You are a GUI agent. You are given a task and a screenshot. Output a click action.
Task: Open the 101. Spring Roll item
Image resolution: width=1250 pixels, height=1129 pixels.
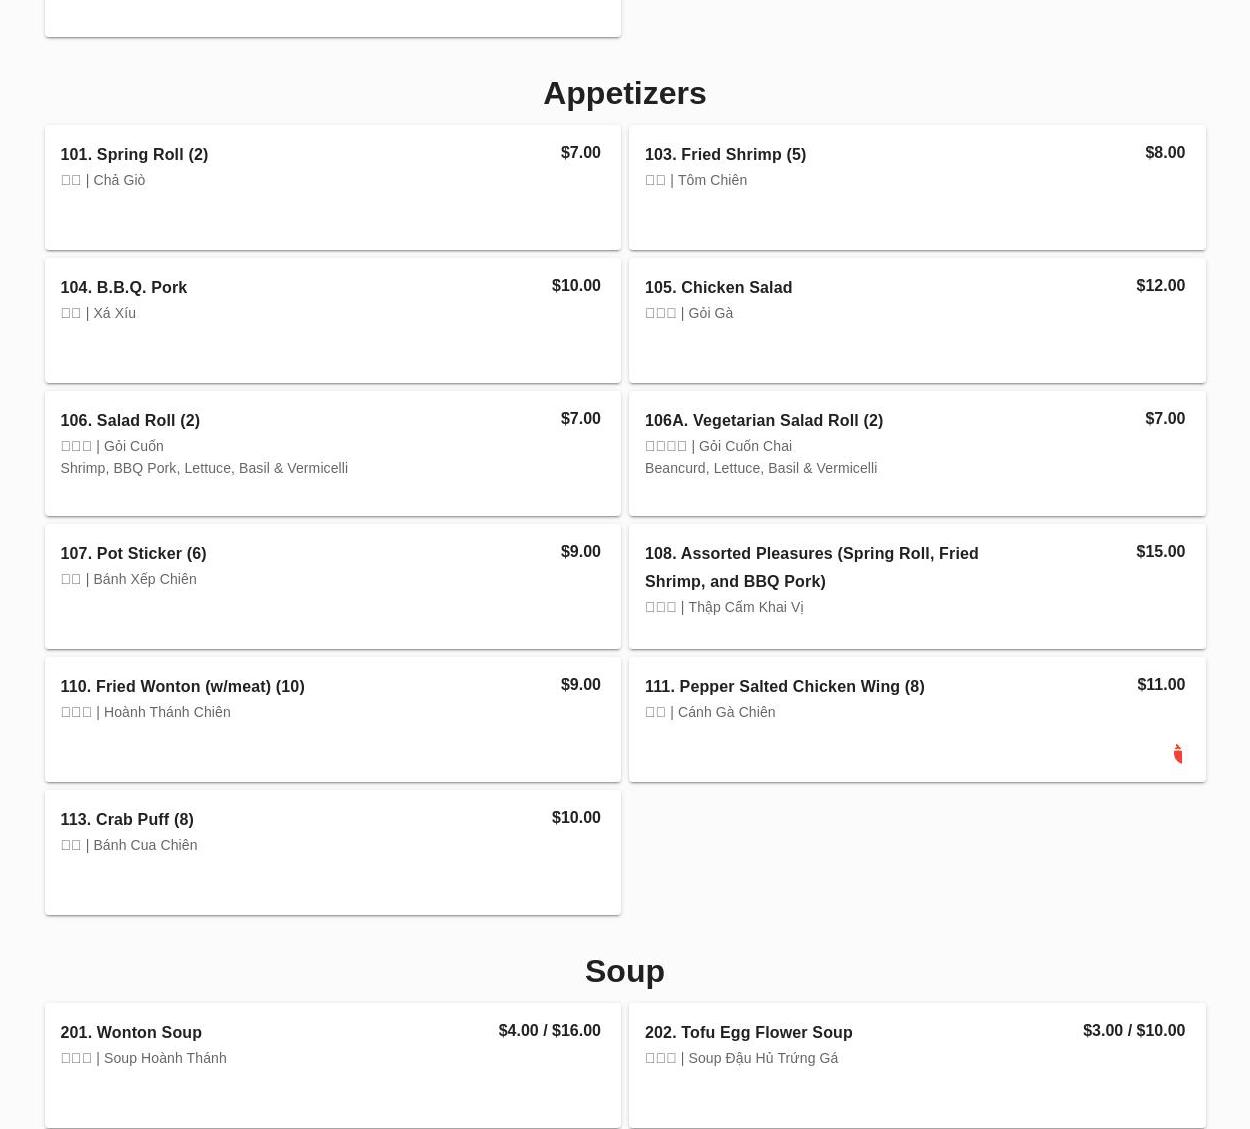(134, 154)
